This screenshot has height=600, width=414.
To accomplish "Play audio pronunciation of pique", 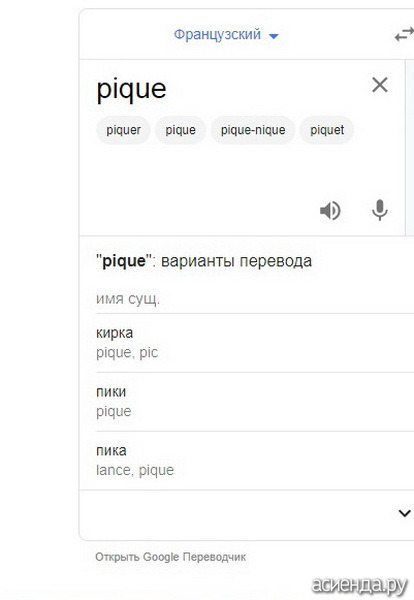I will (330, 210).
